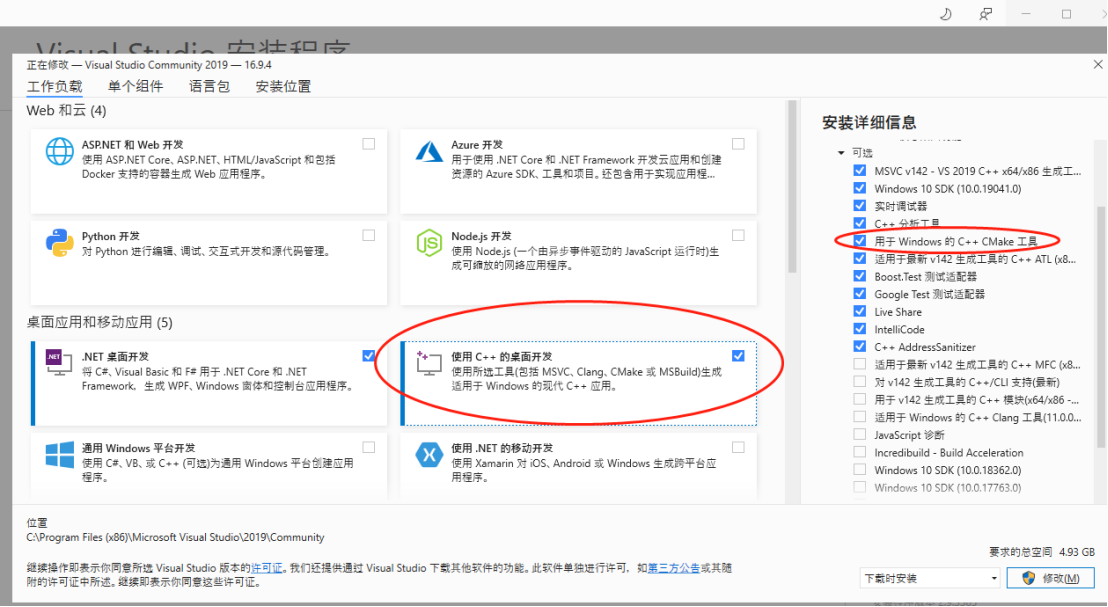Click the Universal Windows Platform logo icon

click(x=59, y=454)
